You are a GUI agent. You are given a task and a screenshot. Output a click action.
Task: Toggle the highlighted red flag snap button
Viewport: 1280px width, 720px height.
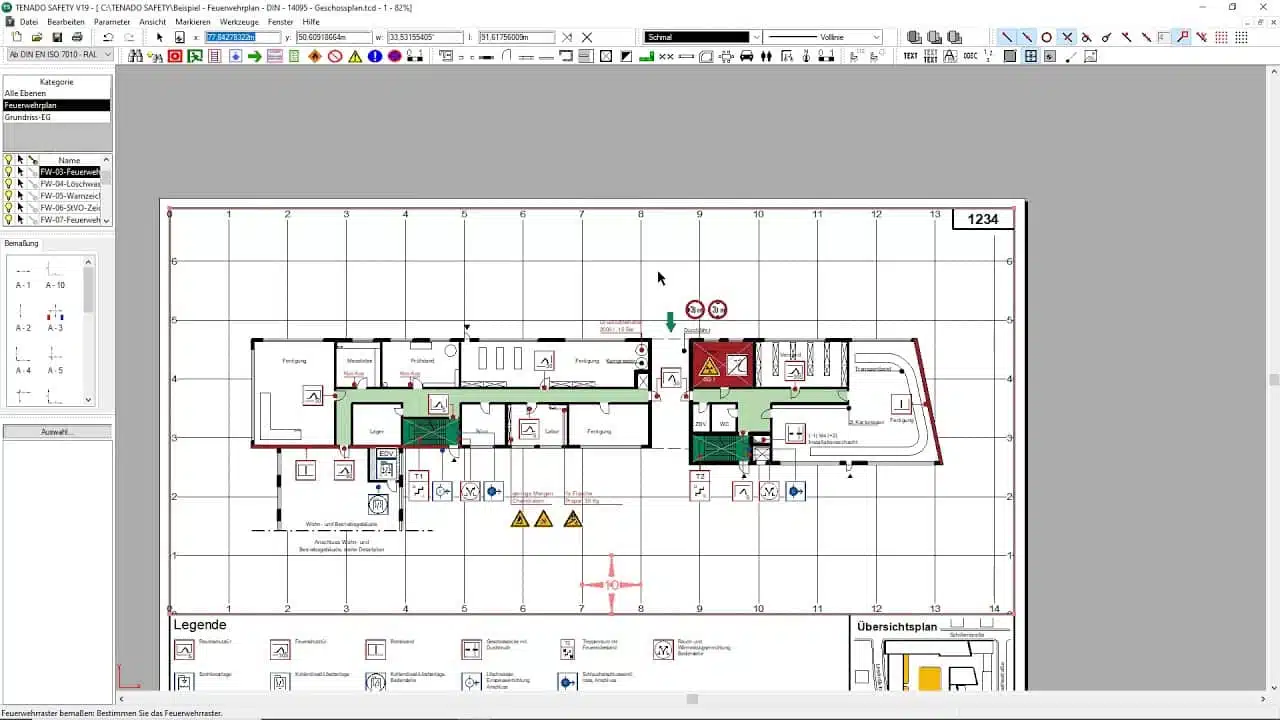click(x=1183, y=37)
